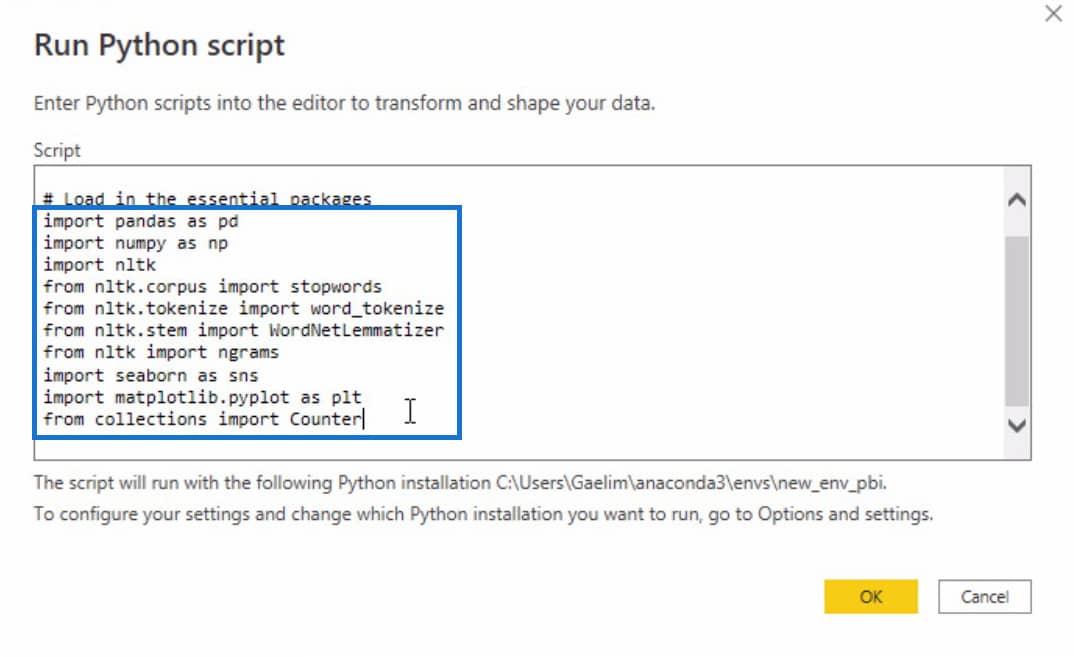Click the line importing WordNetLemmatizer
The image size is (1074, 657).
tap(244, 331)
